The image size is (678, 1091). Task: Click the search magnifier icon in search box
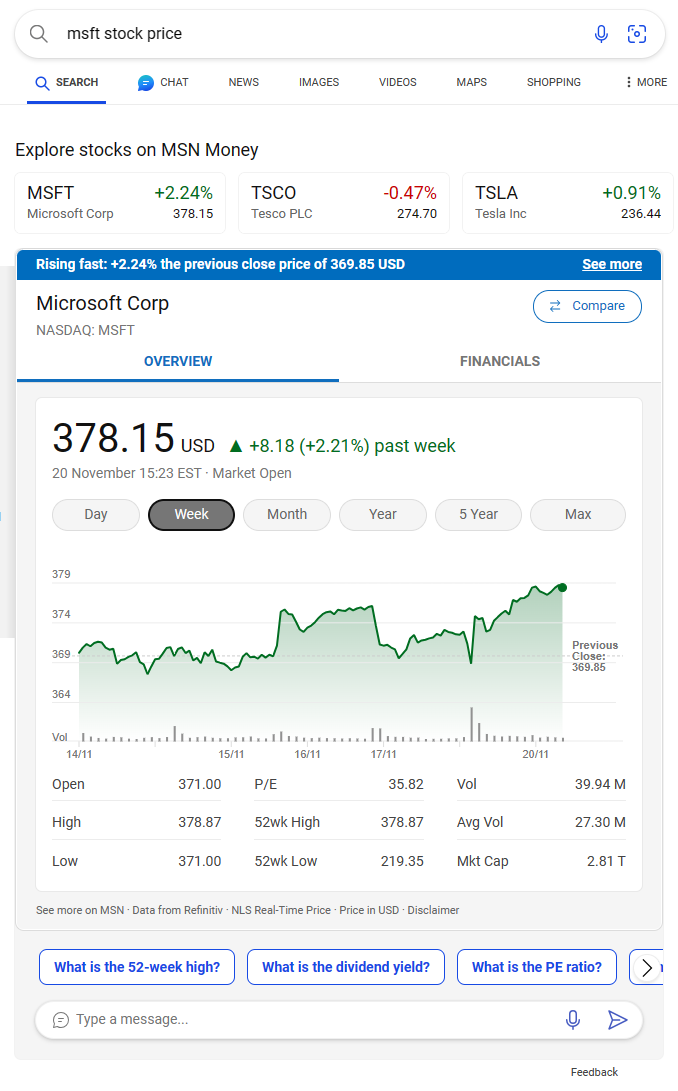tap(39, 33)
